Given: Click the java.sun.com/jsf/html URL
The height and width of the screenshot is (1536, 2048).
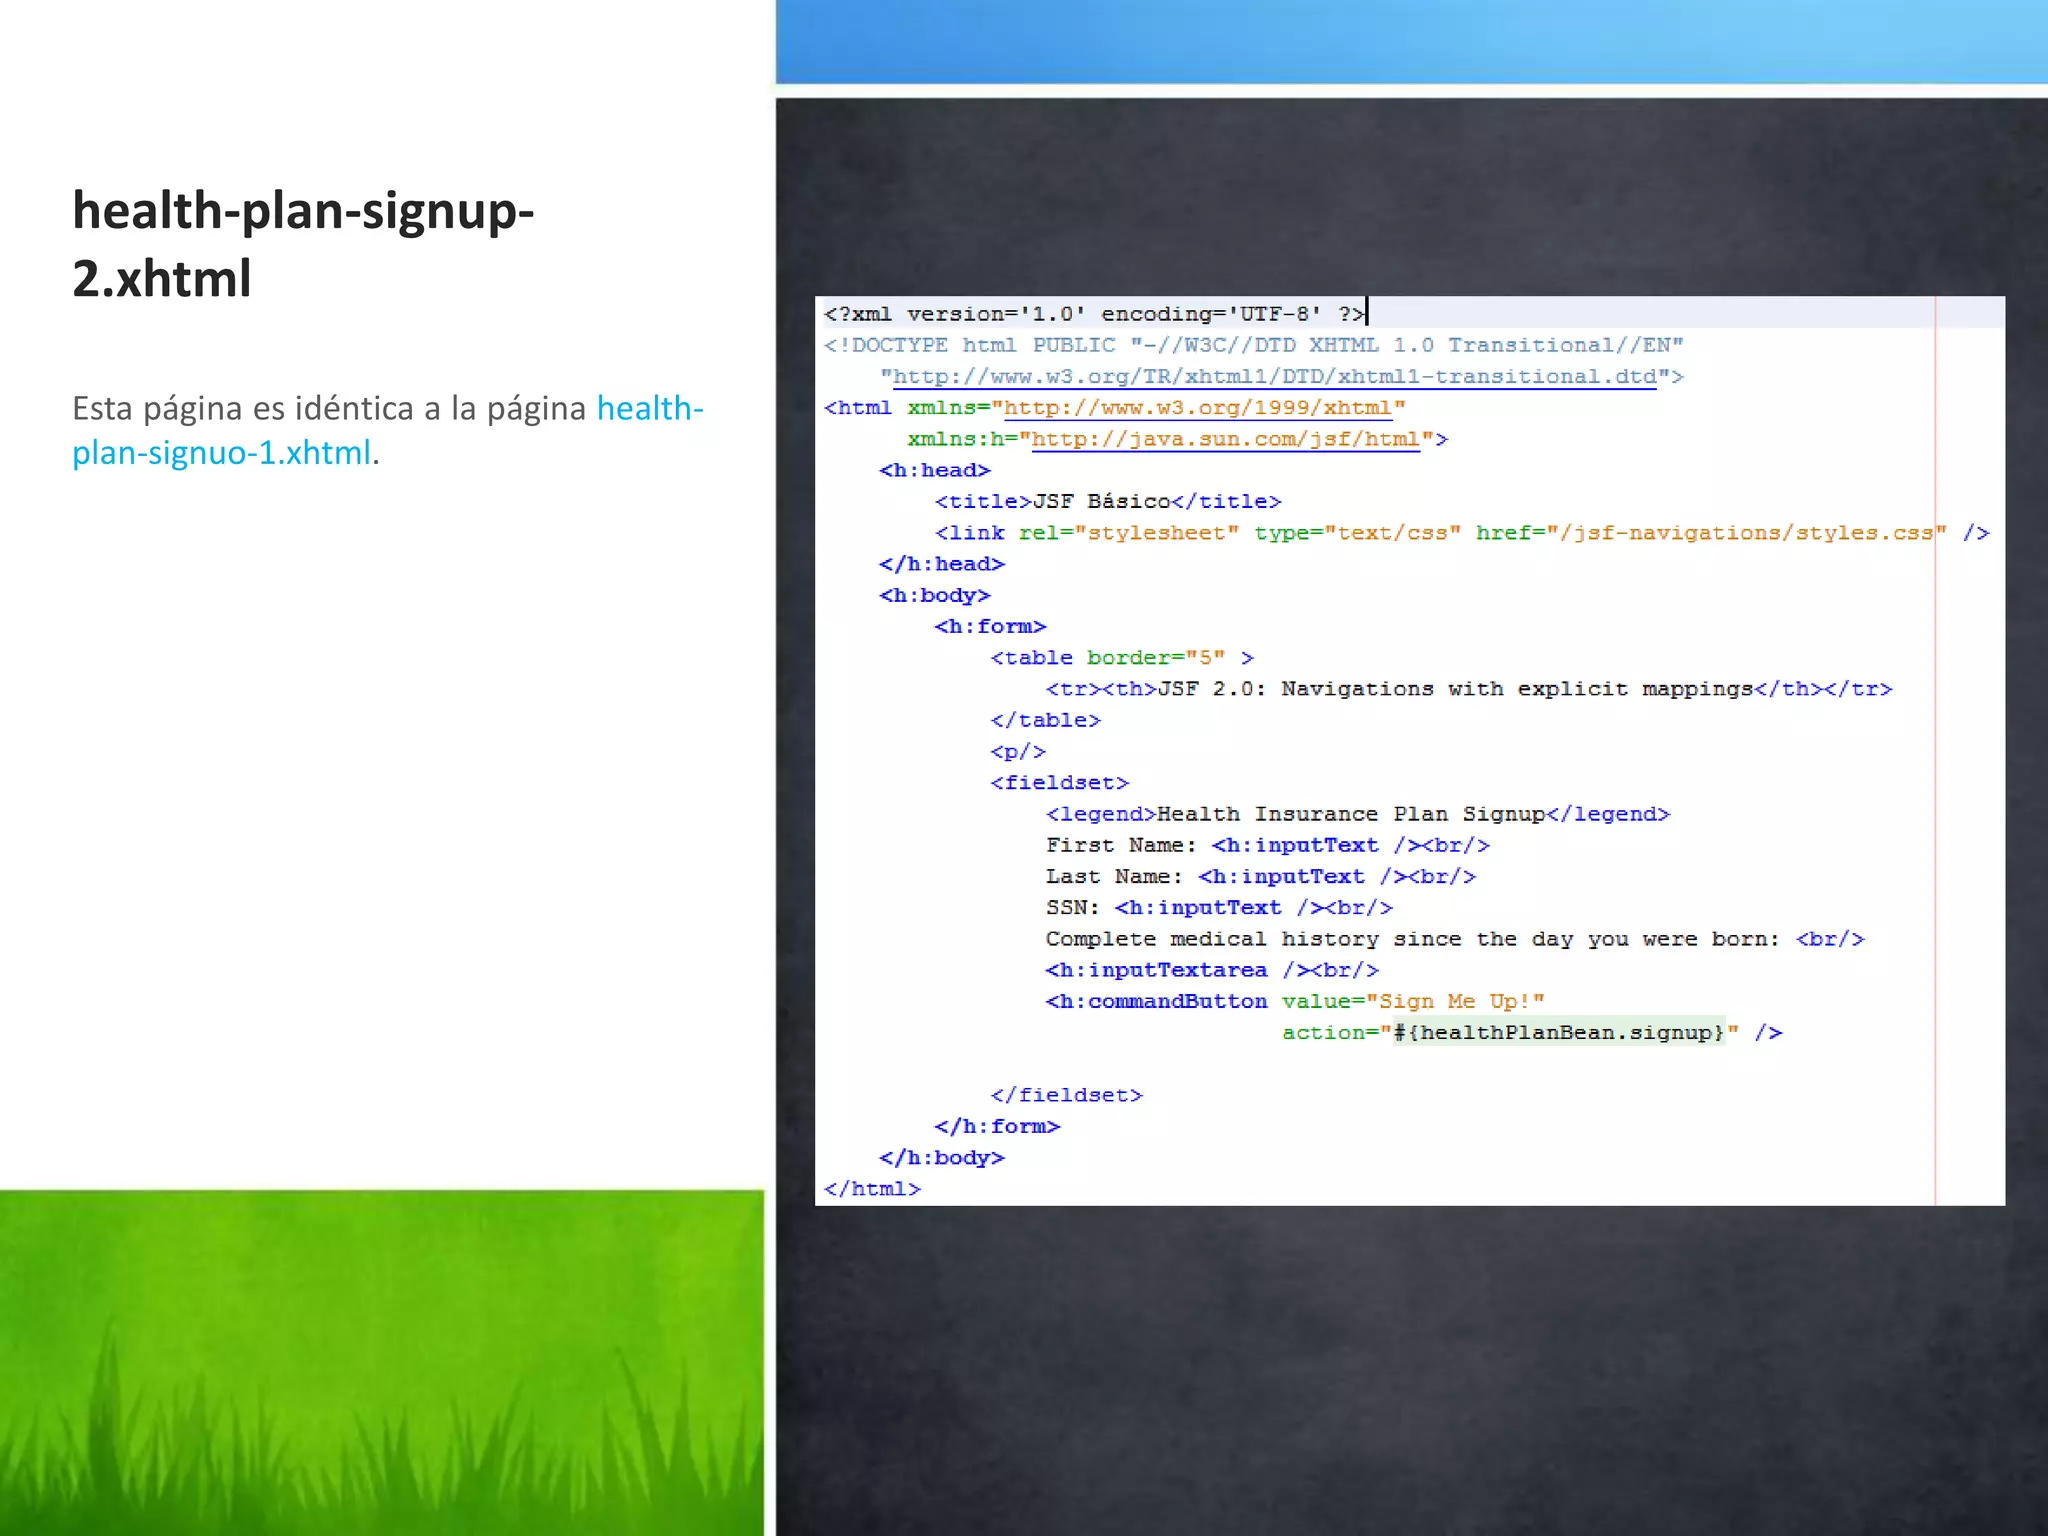Looking at the screenshot, I should click(x=1225, y=439).
